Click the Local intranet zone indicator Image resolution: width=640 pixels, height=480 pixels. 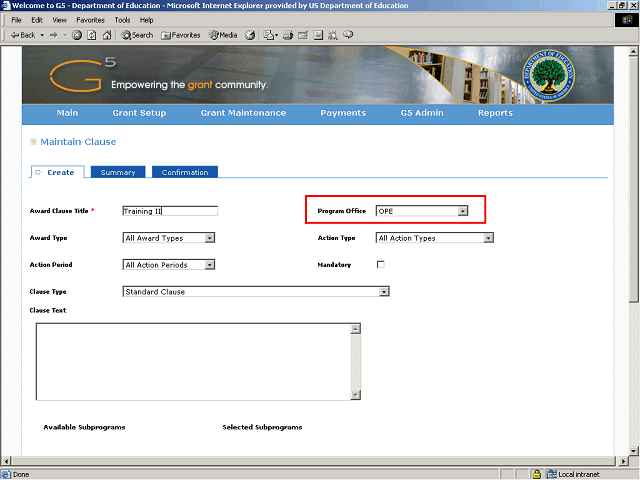tap(573, 474)
